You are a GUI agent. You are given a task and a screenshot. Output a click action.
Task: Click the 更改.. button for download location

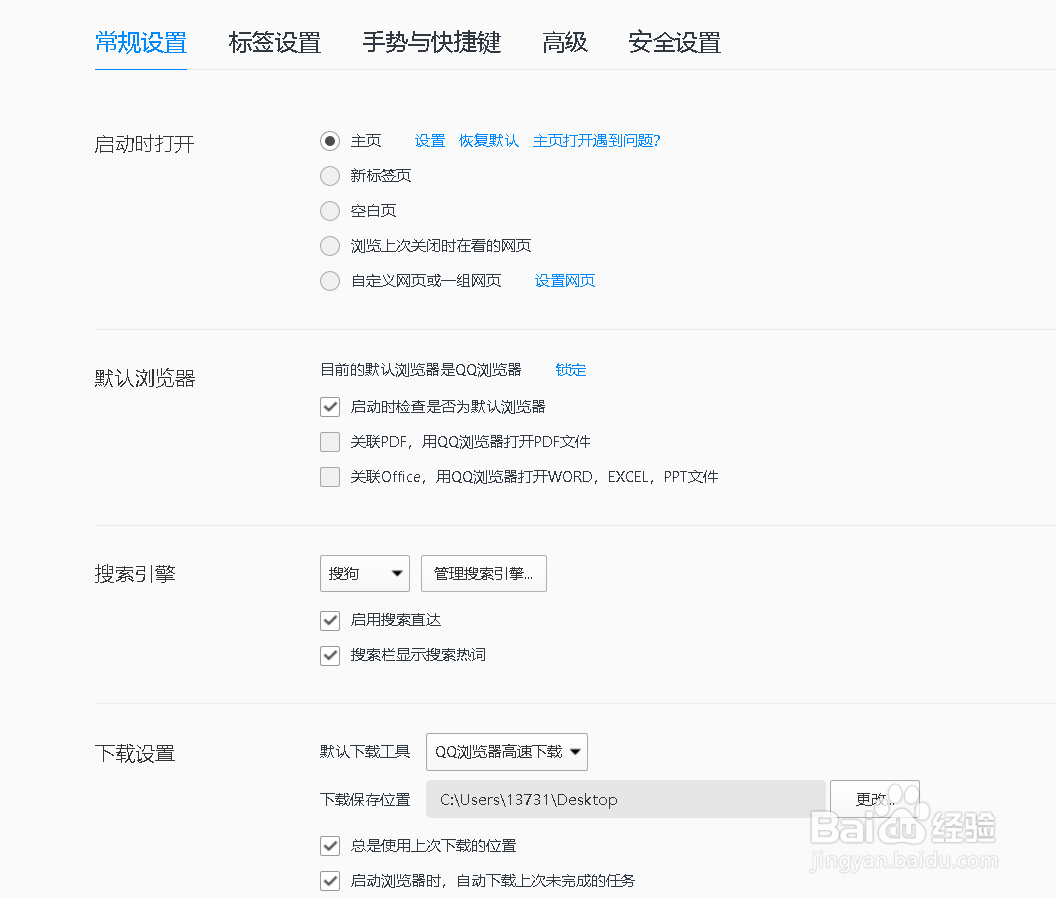875,799
